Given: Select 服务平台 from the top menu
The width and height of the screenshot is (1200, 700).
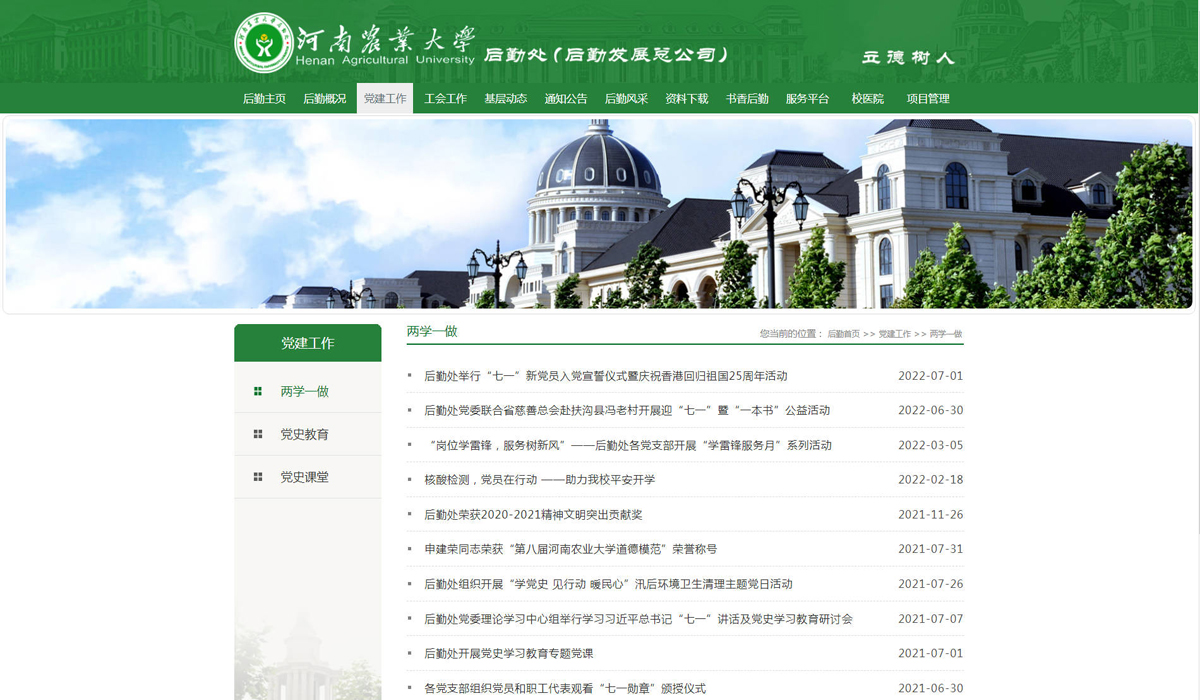Looking at the screenshot, I should pos(807,99).
